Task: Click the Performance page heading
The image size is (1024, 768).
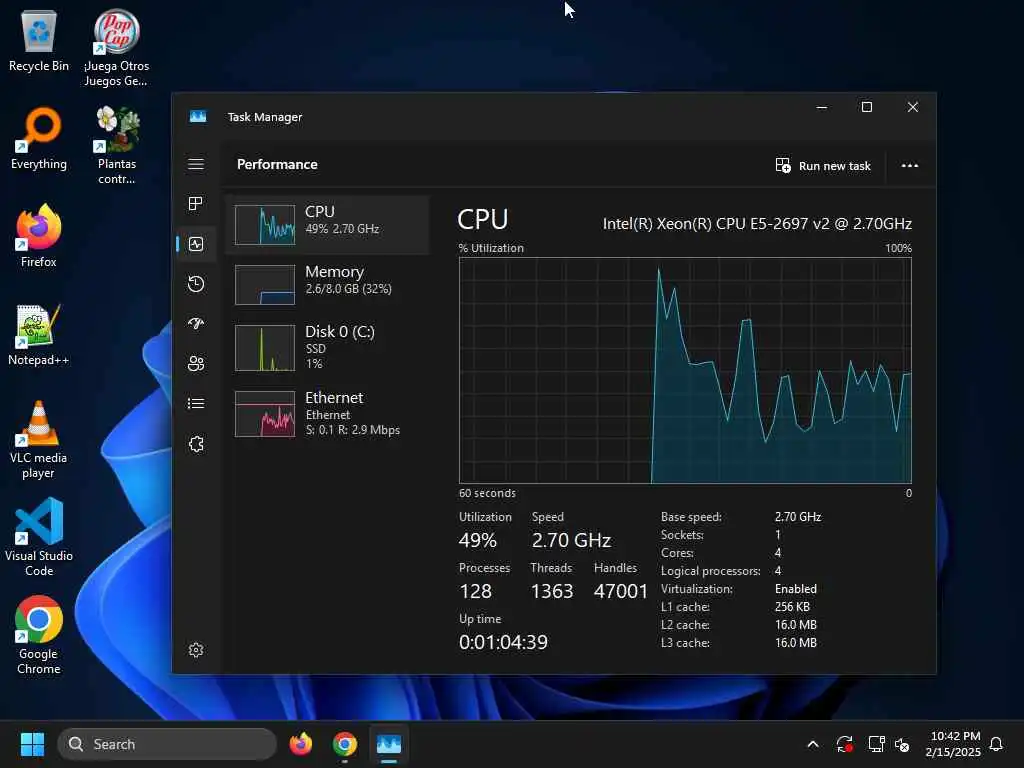Action: 277,165
